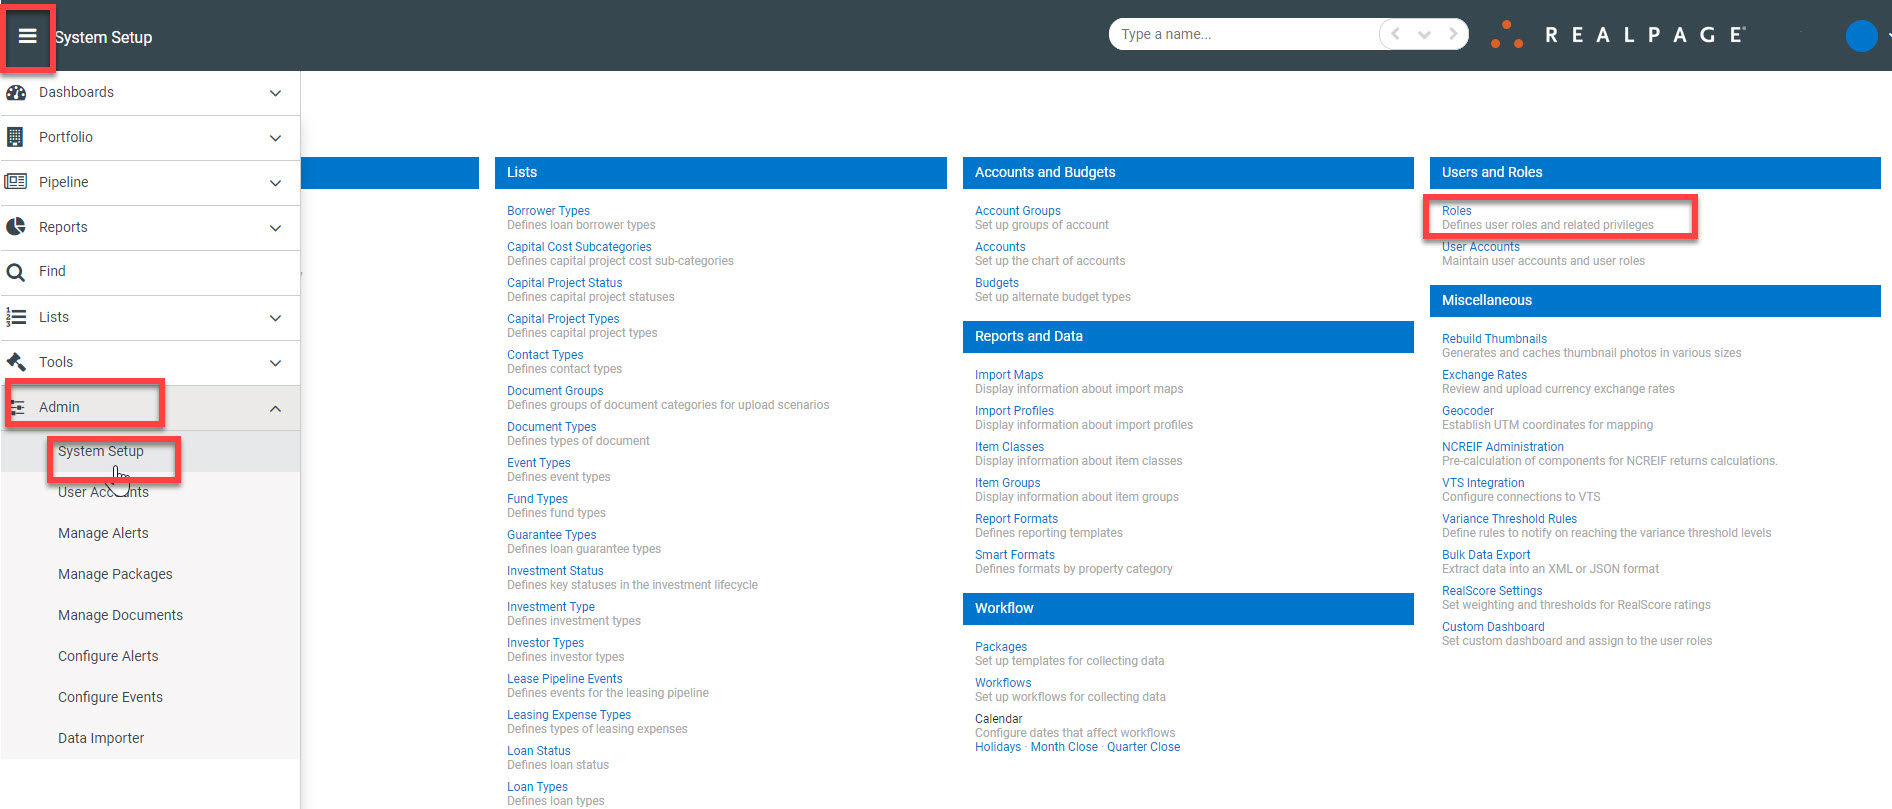The height and width of the screenshot is (809, 1892).
Task: Click the blue user avatar circle
Action: [1861, 36]
